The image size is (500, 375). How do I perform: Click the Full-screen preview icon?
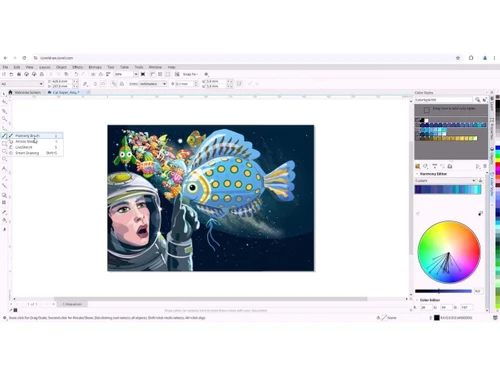(143, 74)
